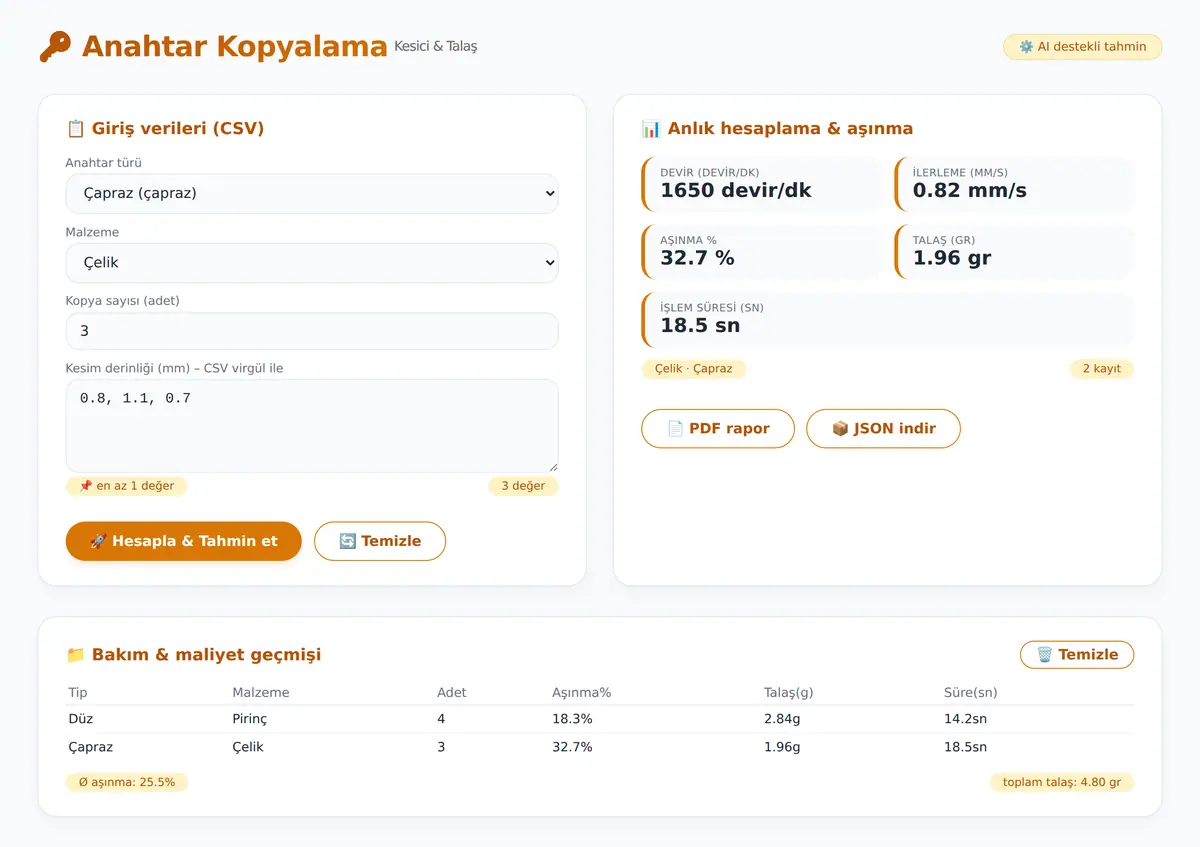The image size is (1200, 847).
Task: Click the bar chart icon beside Anlık hesaplama
Action: pyautogui.click(x=651, y=128)
